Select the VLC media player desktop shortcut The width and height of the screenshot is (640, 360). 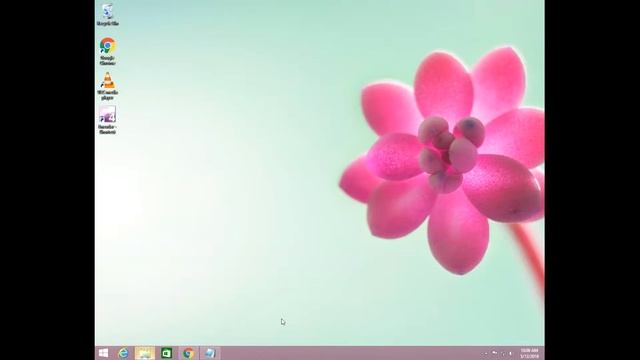point(108,86)
